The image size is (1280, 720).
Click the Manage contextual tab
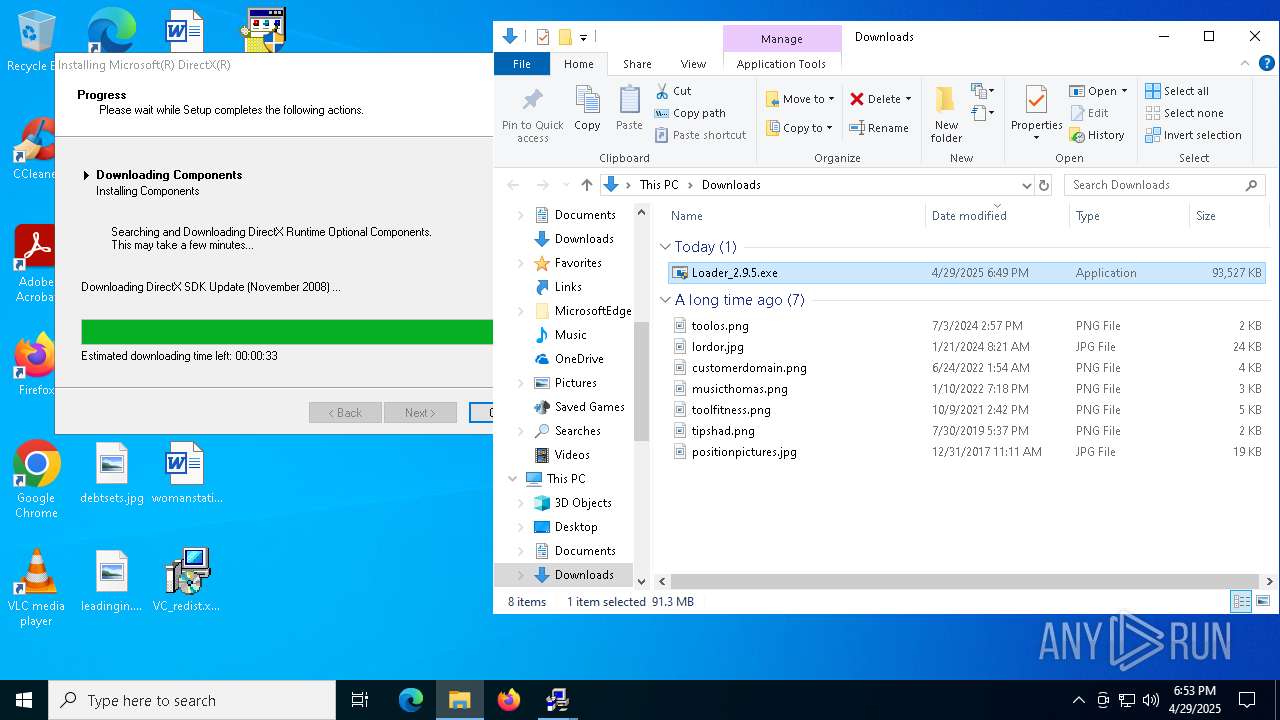[x=781, y=39]
